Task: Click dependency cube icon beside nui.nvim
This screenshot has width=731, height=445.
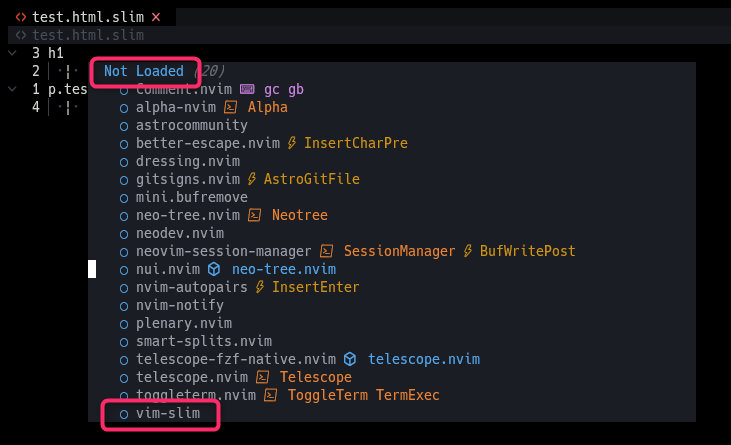Action: tap(214, 269)
